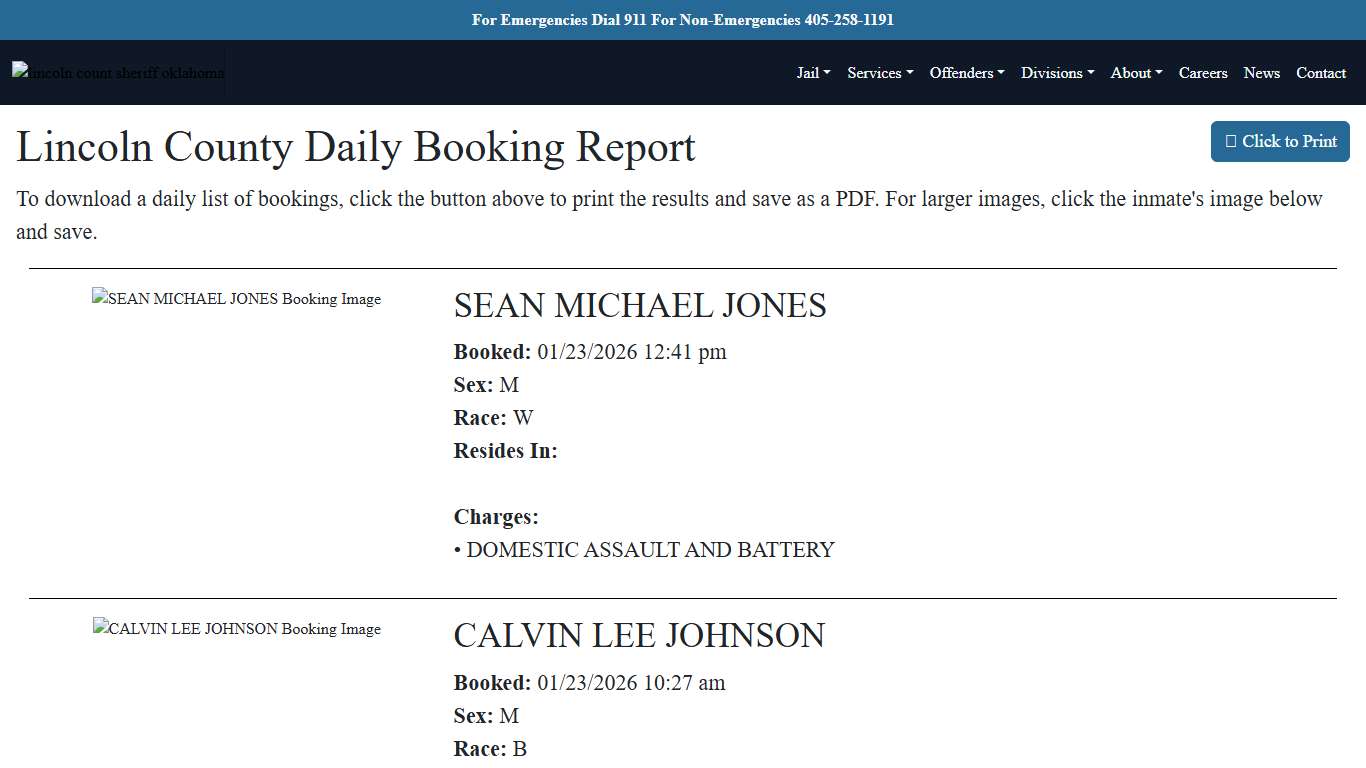The image size is (1366, 768).
Task: Click the Lincoln County Daily Booking Report title
Action: pos(355,147)
